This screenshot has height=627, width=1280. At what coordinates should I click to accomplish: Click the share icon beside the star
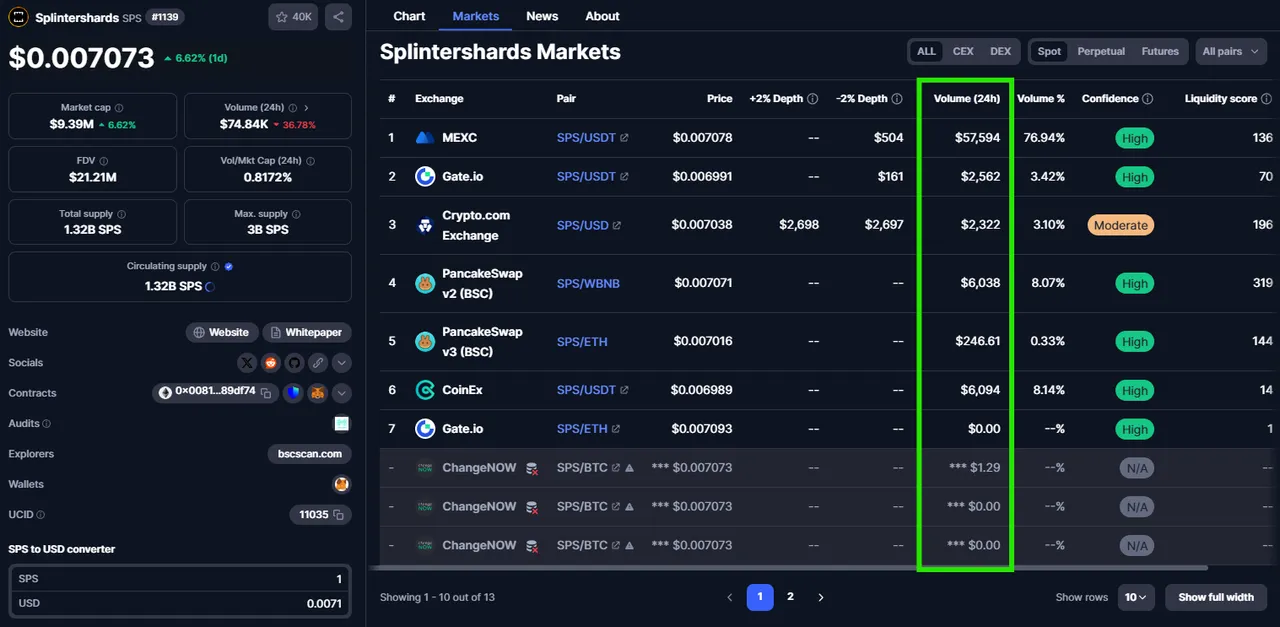pyautogui.click(x=338, y=17)
